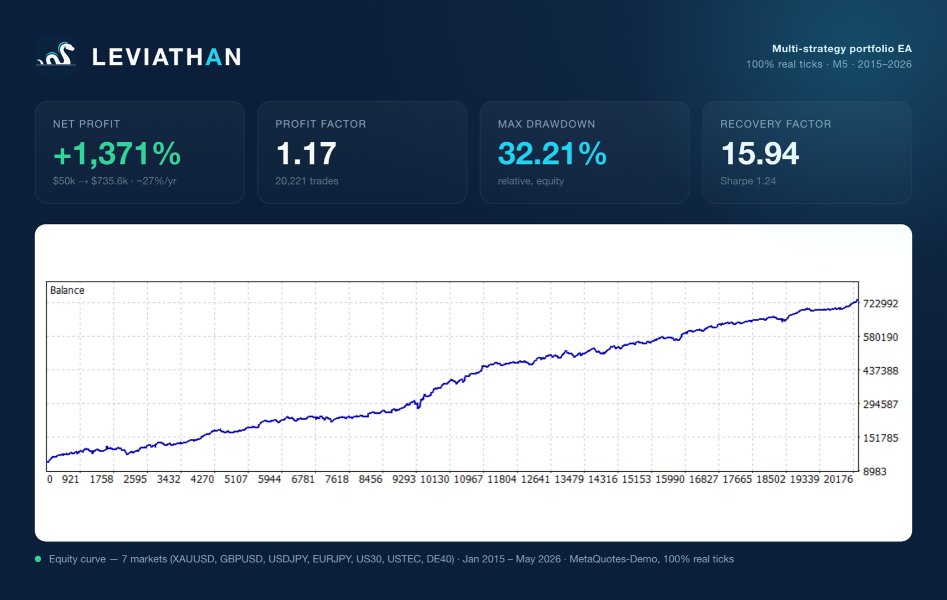Click the 15990 x-axis tick label

[670, 479]
